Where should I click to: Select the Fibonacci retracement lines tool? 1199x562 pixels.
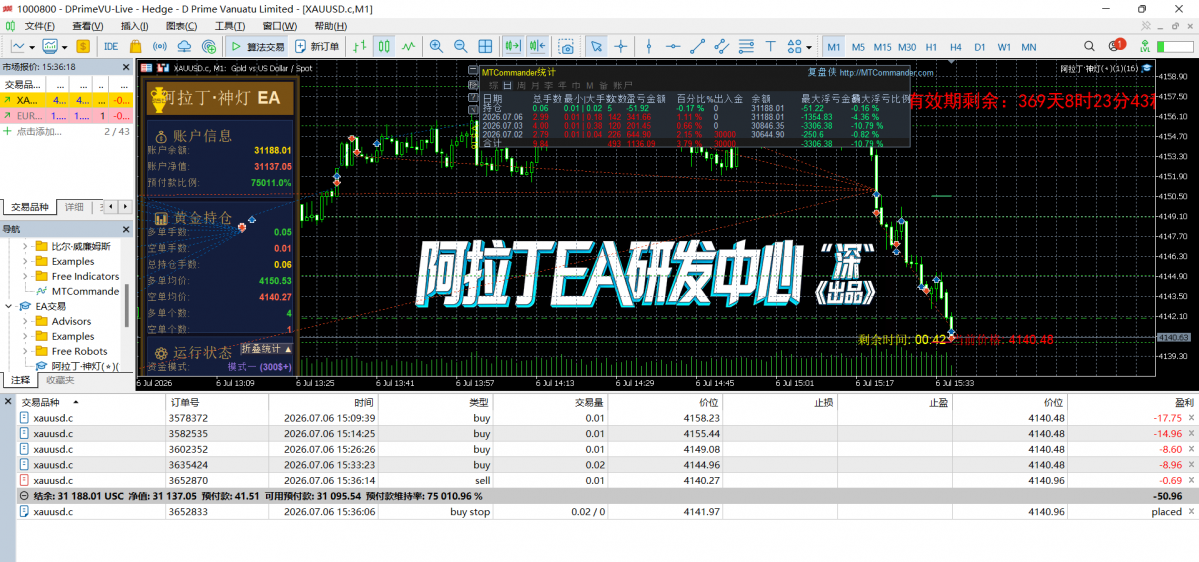tap(746, 46)
